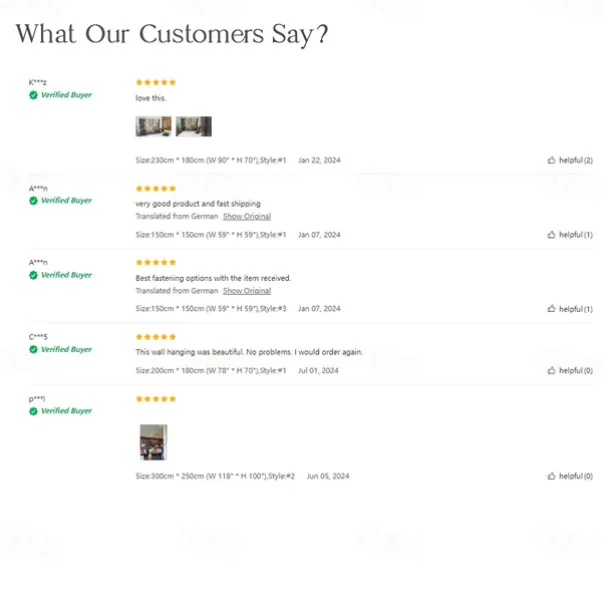Click 'This wall hanging was beautiful' review text
Viewport: 610px width, 610px height.
249,352
